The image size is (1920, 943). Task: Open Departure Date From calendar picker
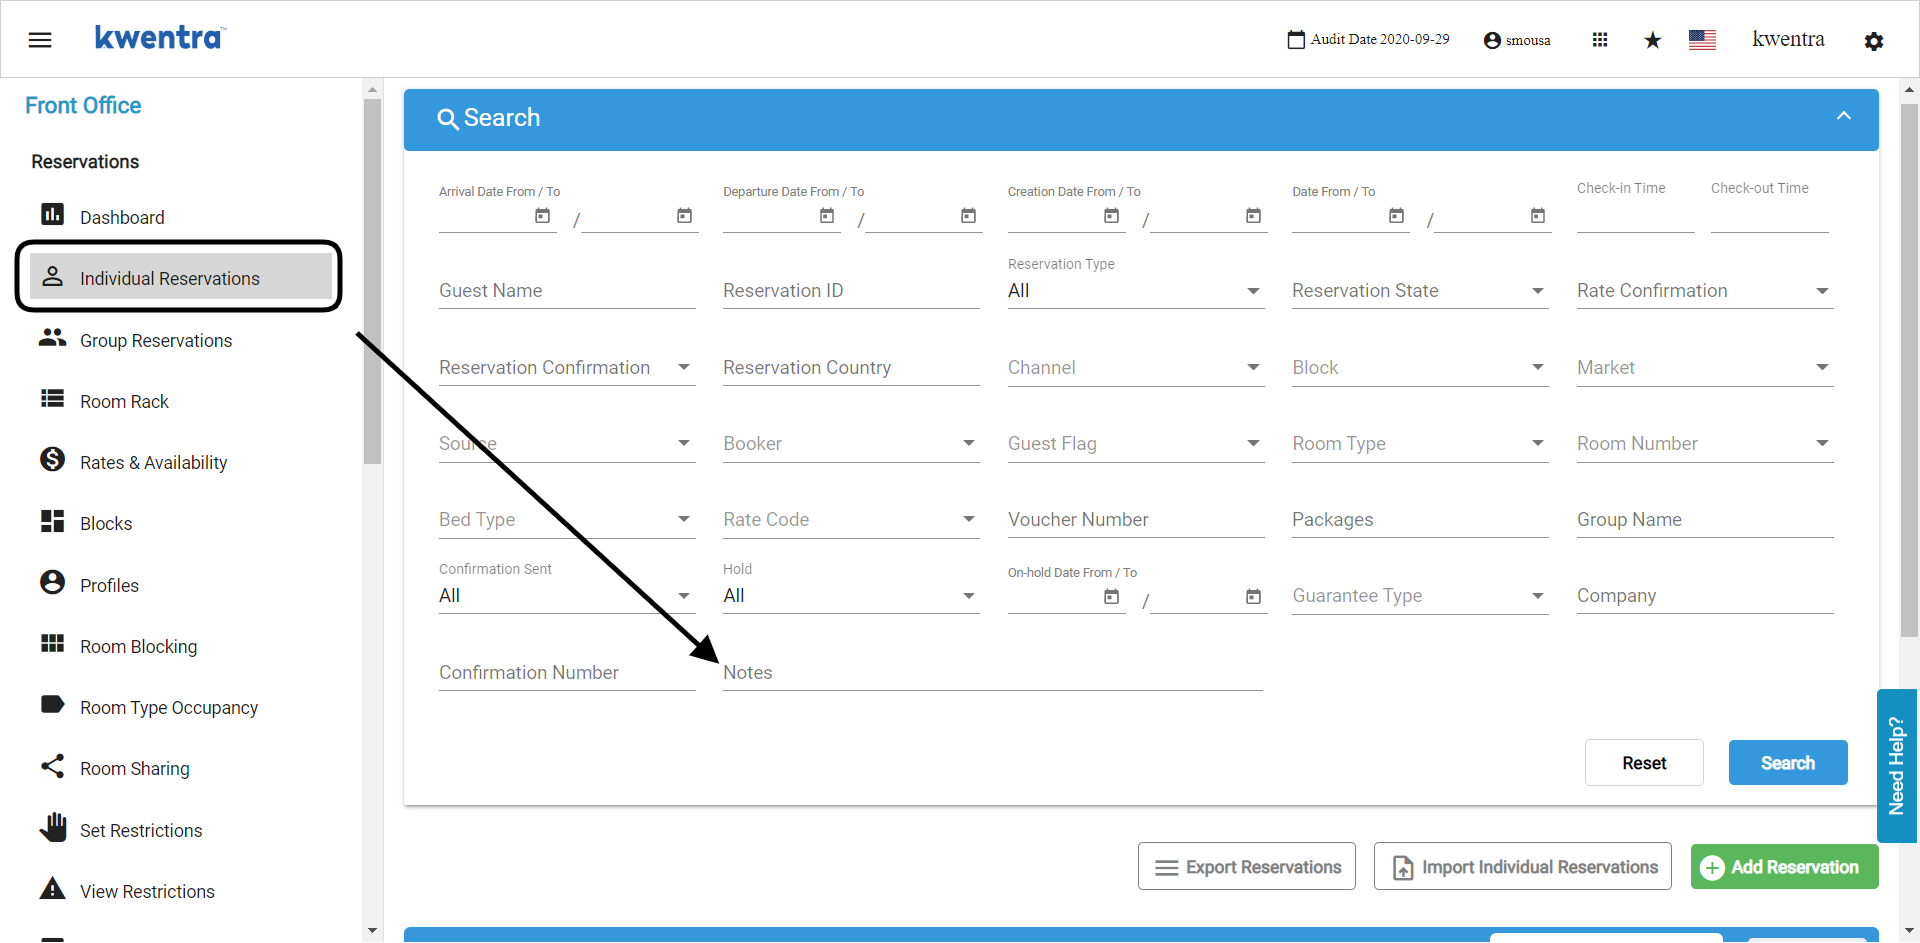tap(827, 216)
